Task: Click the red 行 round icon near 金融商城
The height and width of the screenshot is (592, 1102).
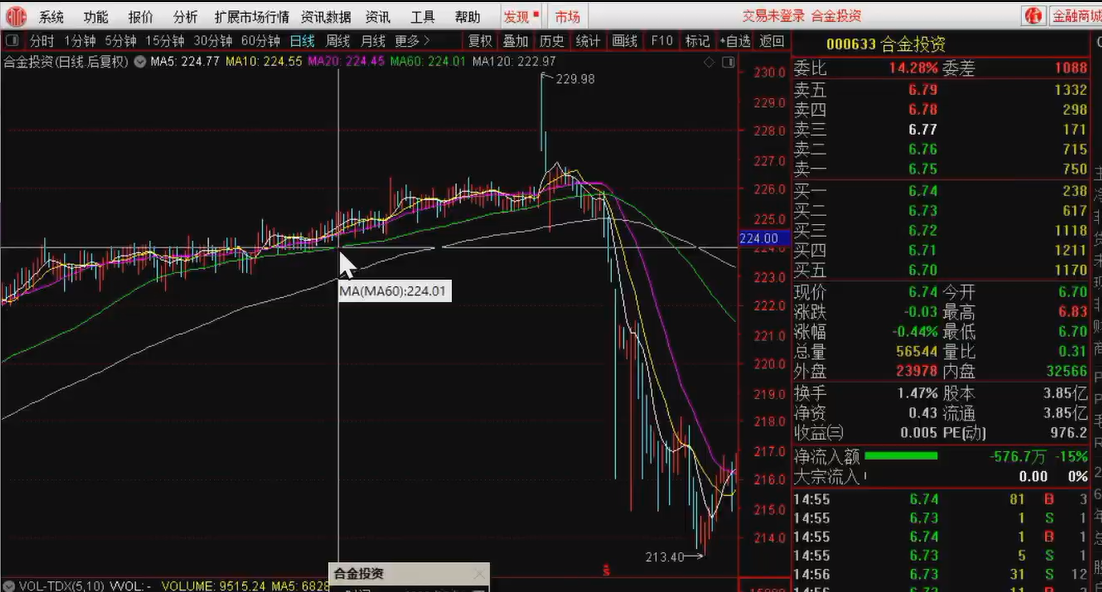Action: coord(1033,16)
